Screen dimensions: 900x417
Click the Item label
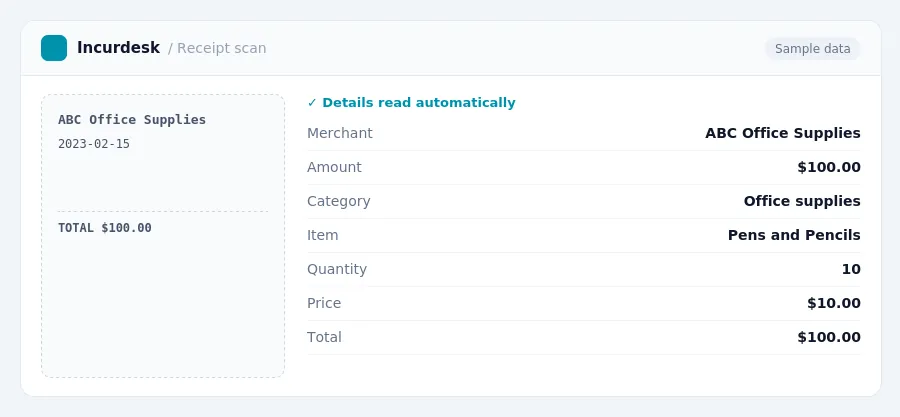click(323, 235)
